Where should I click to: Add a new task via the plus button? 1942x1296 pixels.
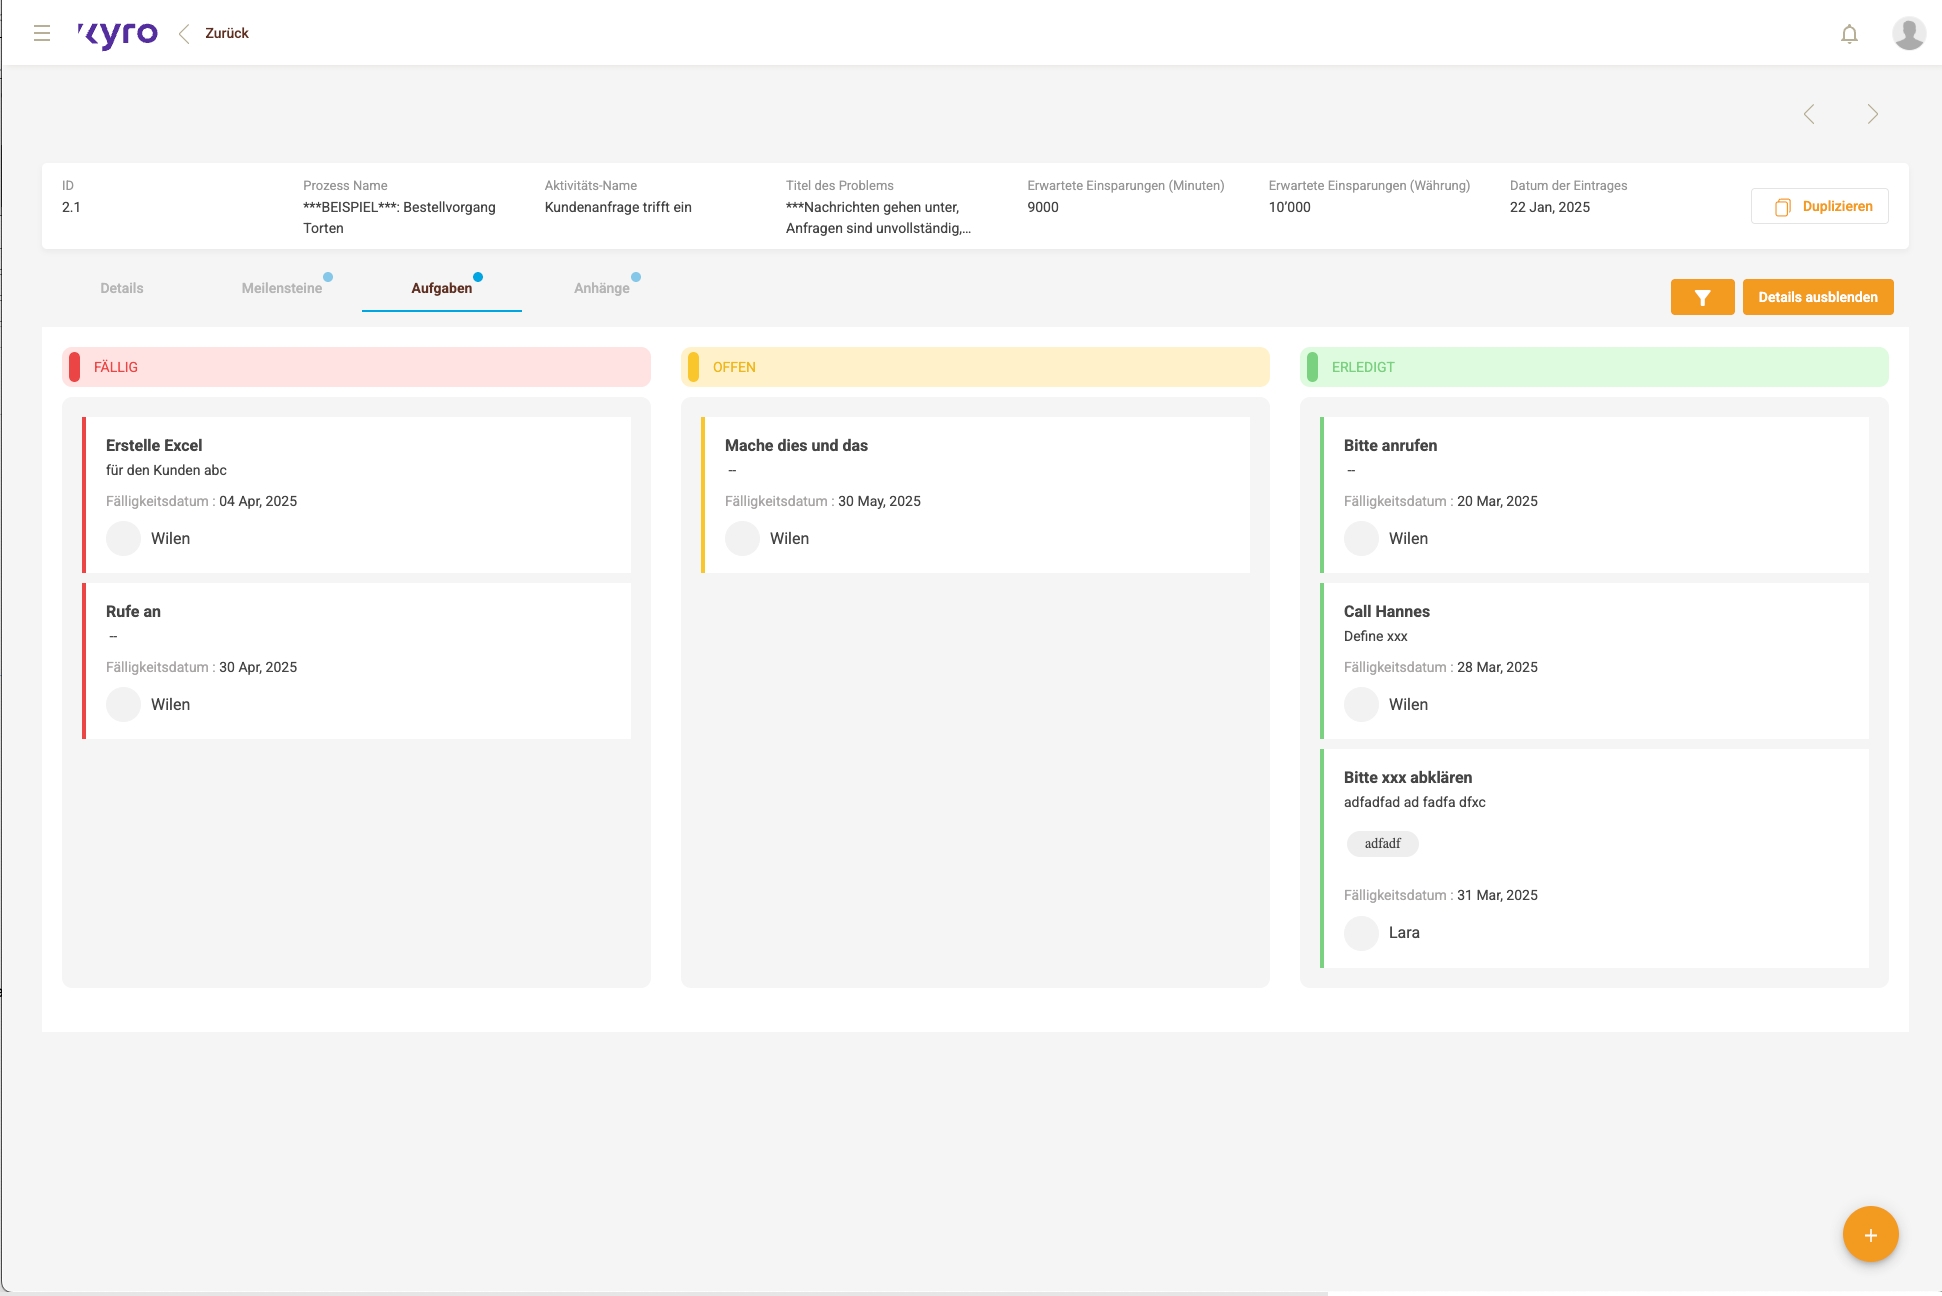pyautogui.click(x=1870, y=1235)
